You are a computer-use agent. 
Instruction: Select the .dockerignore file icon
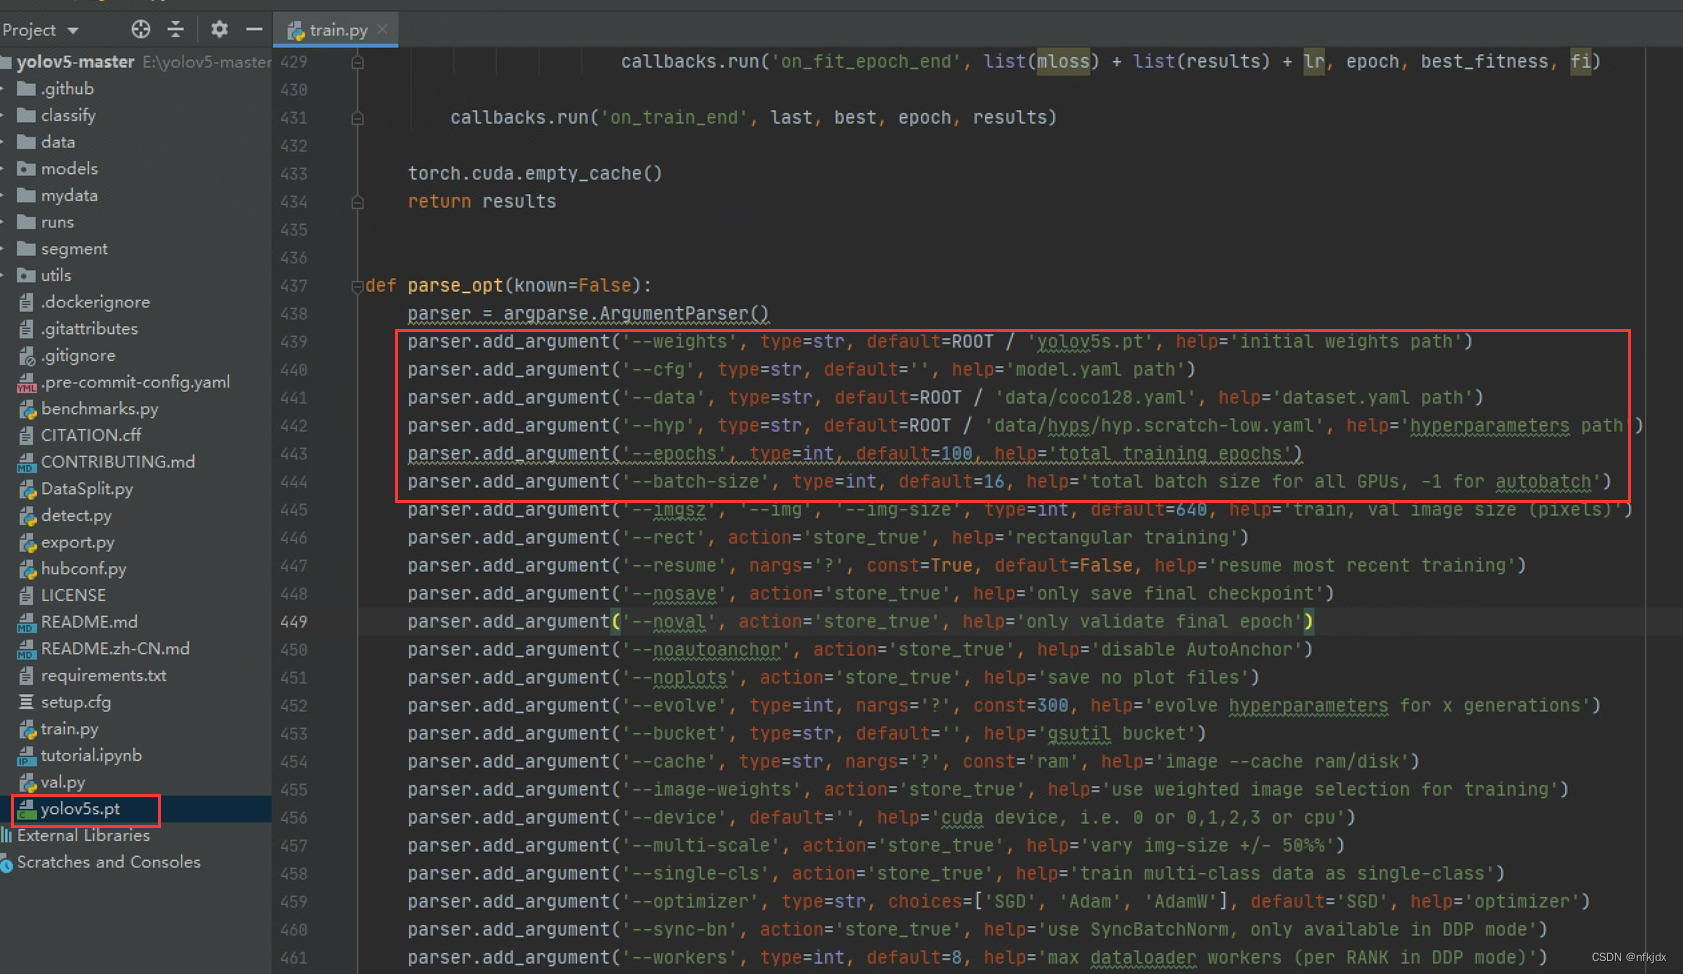[x=27, y=302]
